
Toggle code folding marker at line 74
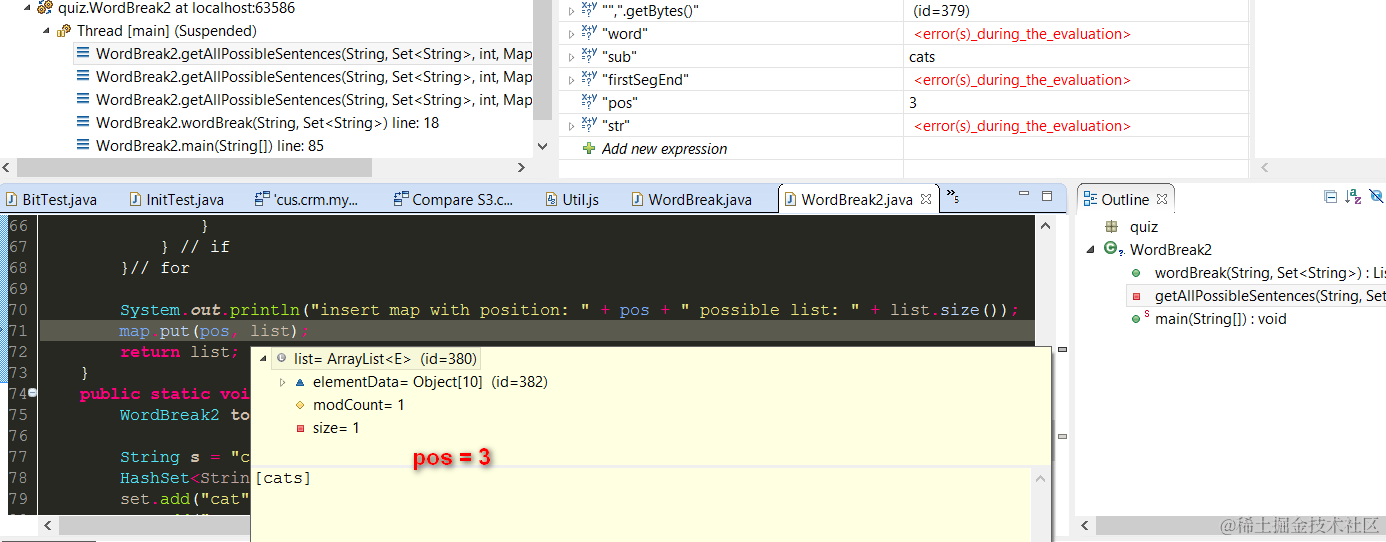click(x=33, y=394)
